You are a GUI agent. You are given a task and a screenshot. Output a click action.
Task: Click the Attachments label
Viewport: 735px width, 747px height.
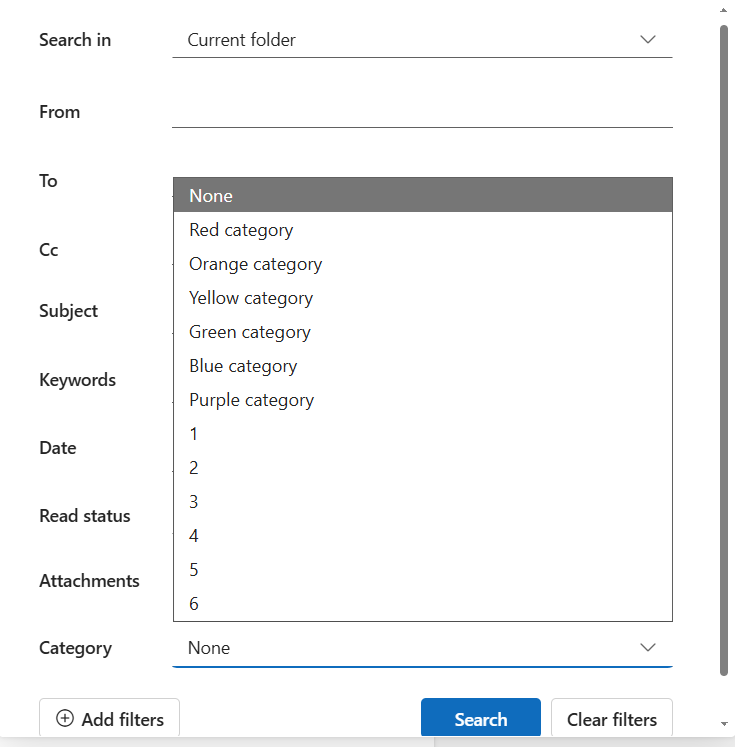(89, 581)
